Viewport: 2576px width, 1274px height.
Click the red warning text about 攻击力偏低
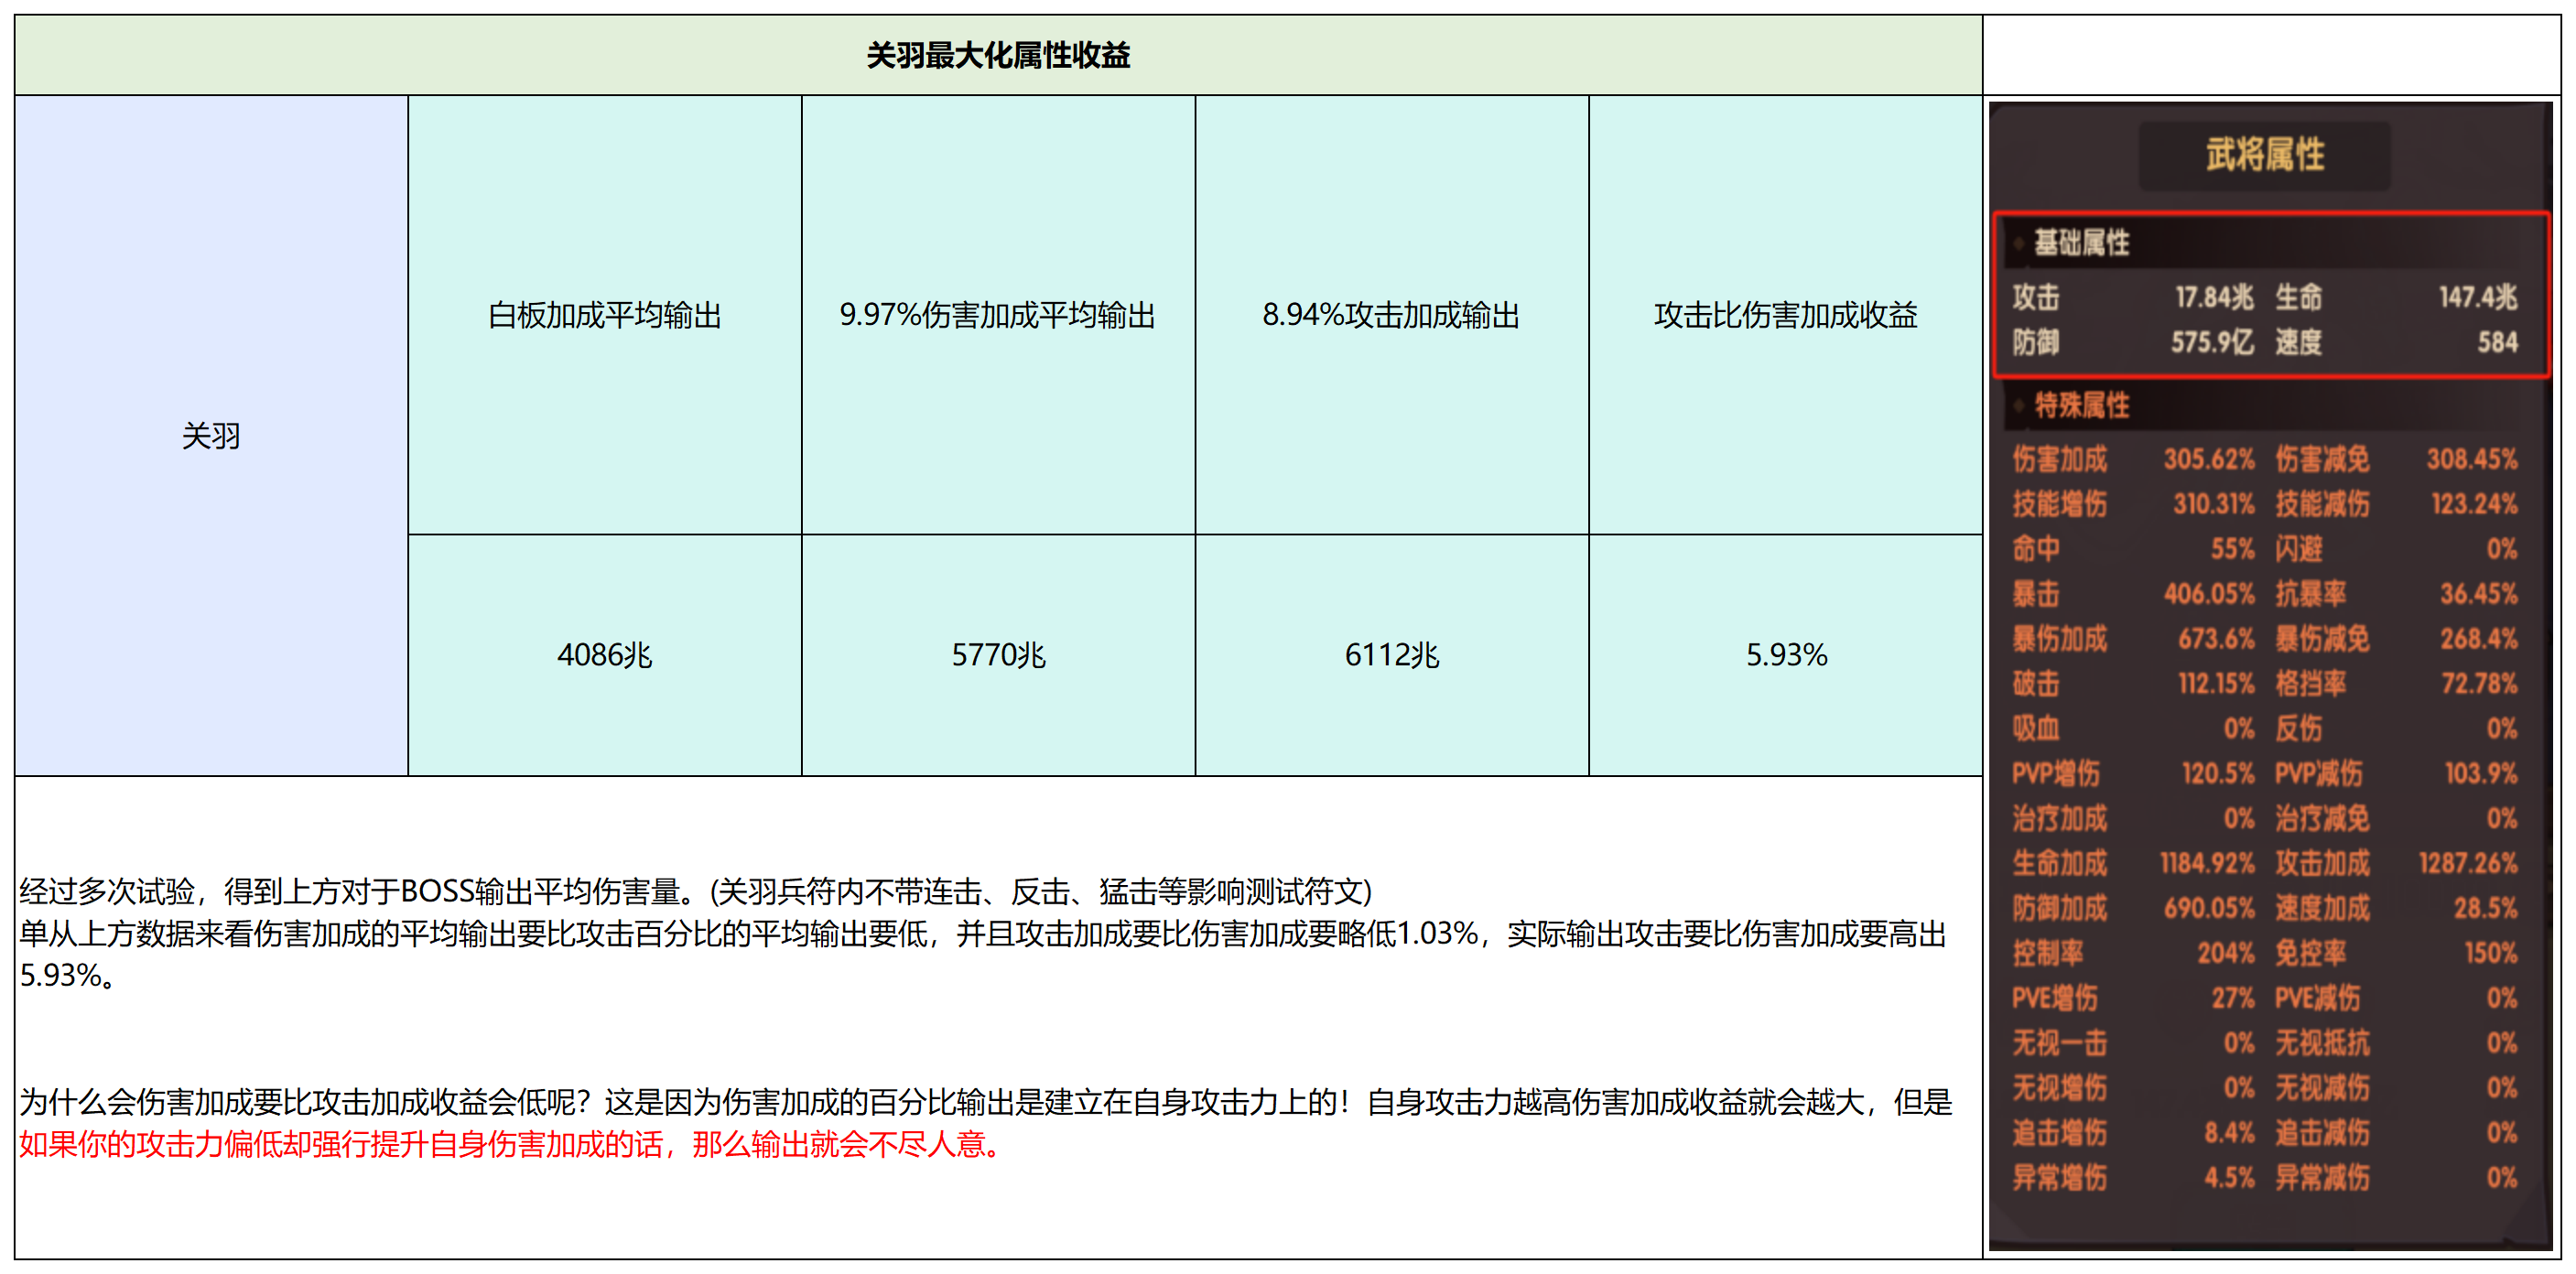[x=508, y=1148]
